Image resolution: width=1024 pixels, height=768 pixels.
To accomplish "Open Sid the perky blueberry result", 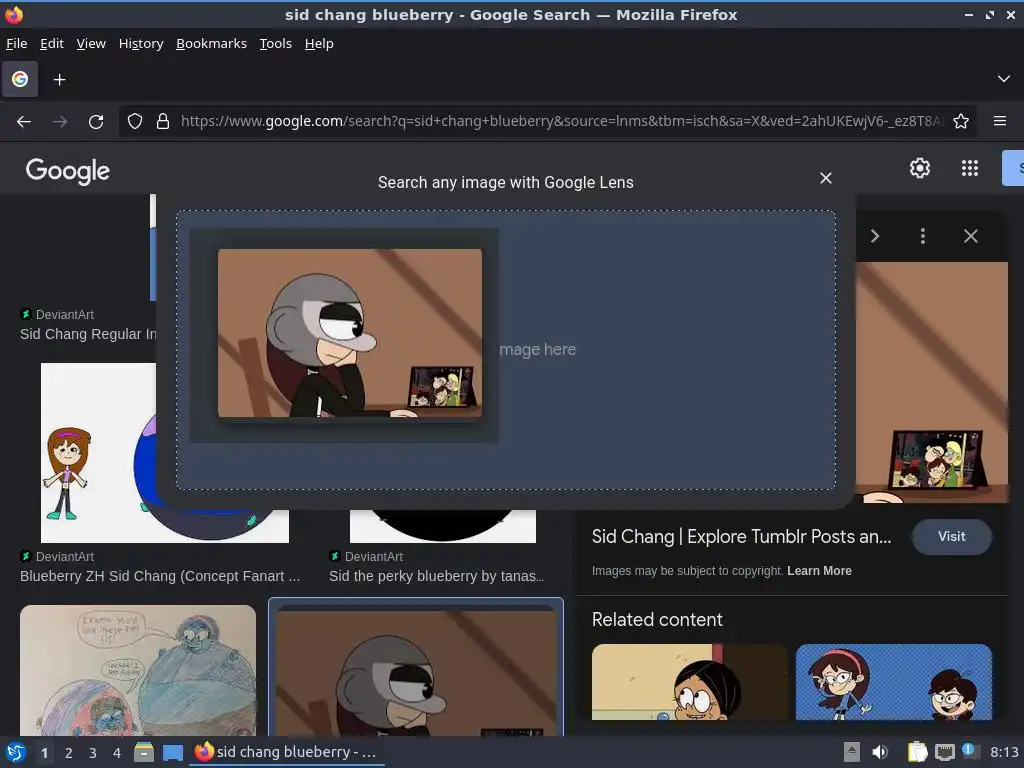I will coord(436,576).
